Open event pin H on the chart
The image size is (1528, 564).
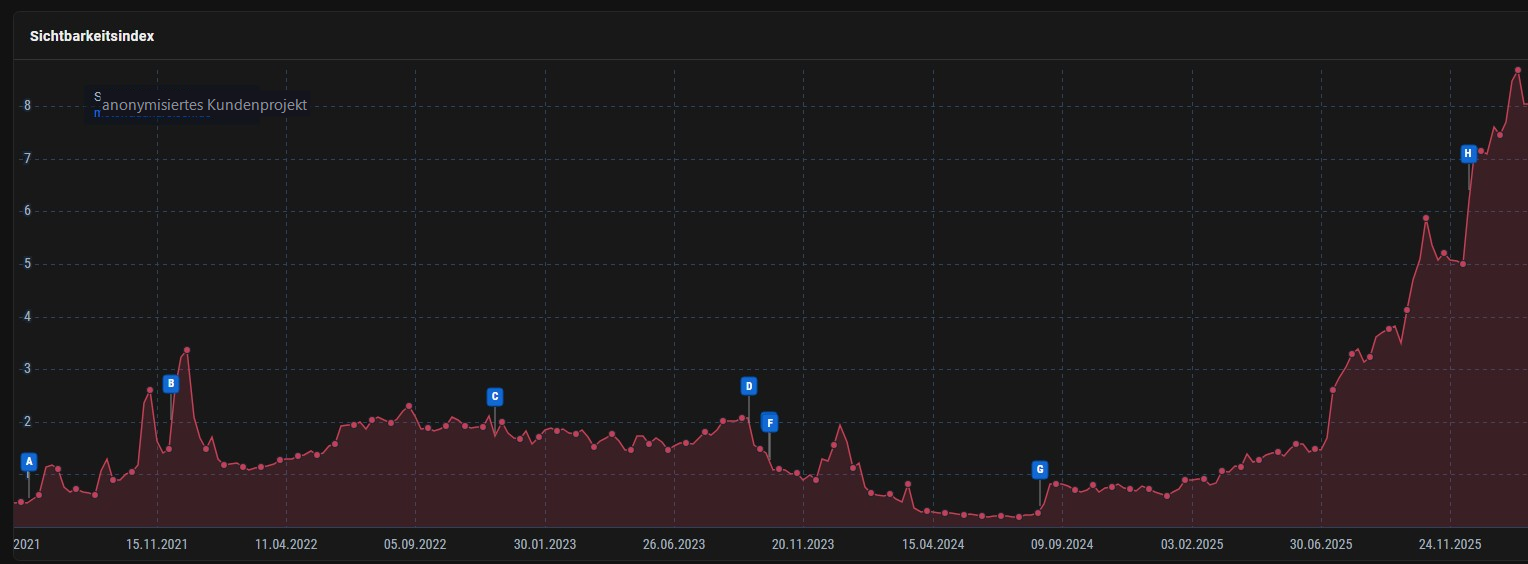point(1468,154)
